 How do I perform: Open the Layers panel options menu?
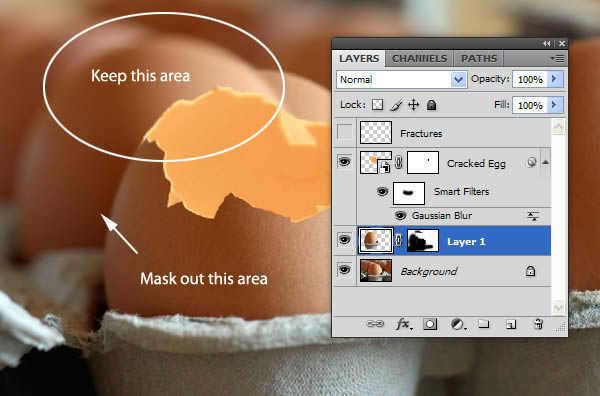pyautogui.click(x=557, y=59)
